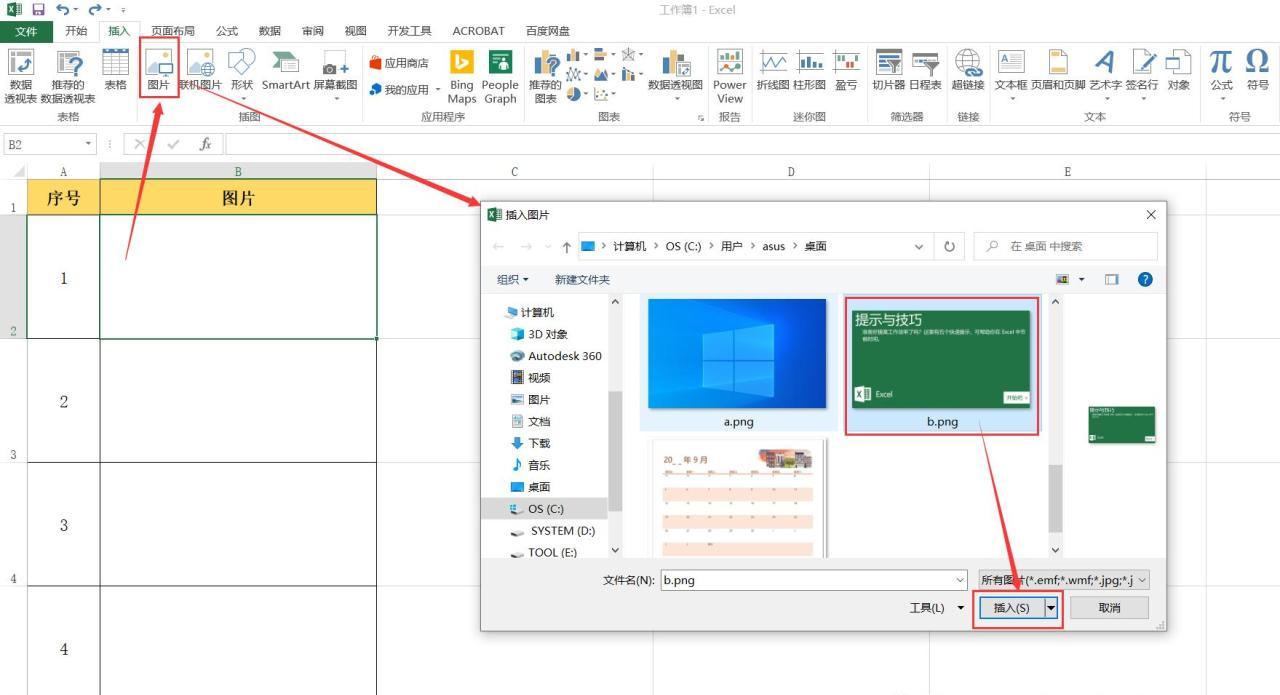Open 屏幕截图 screenshot tool
1280x695 pixels.
coord(335,74)
